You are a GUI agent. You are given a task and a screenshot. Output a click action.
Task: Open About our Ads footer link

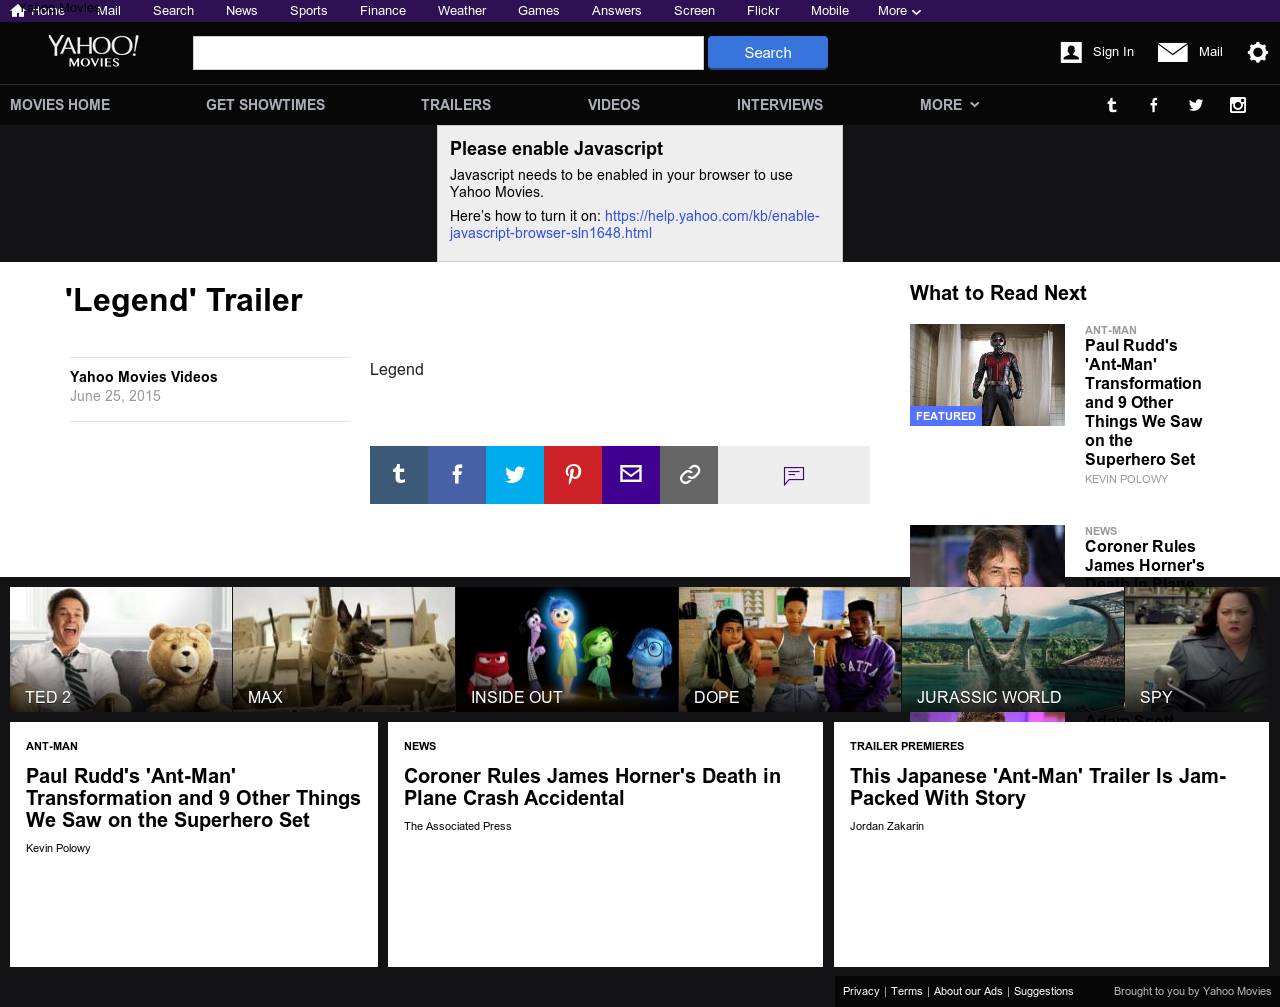coord(968,991)
